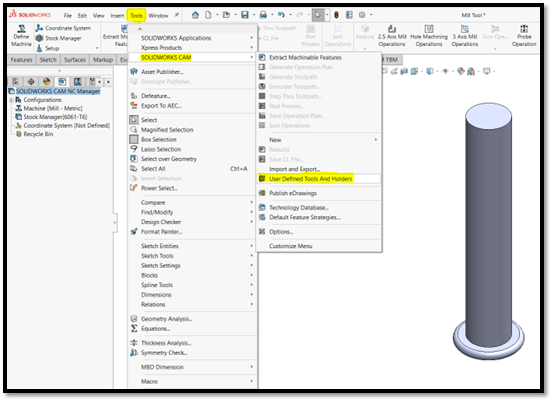Open Stock Manager from the ribbon
The image size is (553, 402).
tap(59, 38)
